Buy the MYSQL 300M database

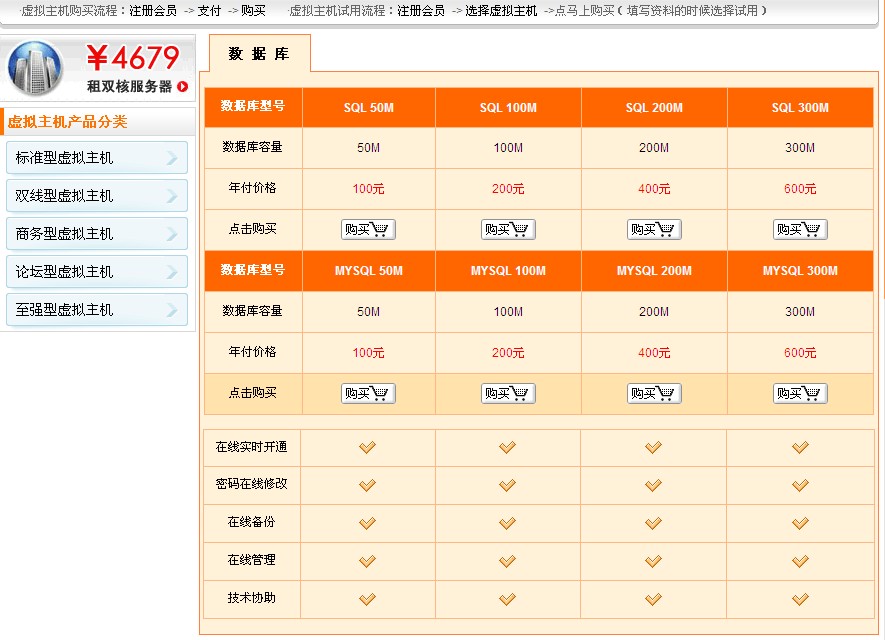800,393
